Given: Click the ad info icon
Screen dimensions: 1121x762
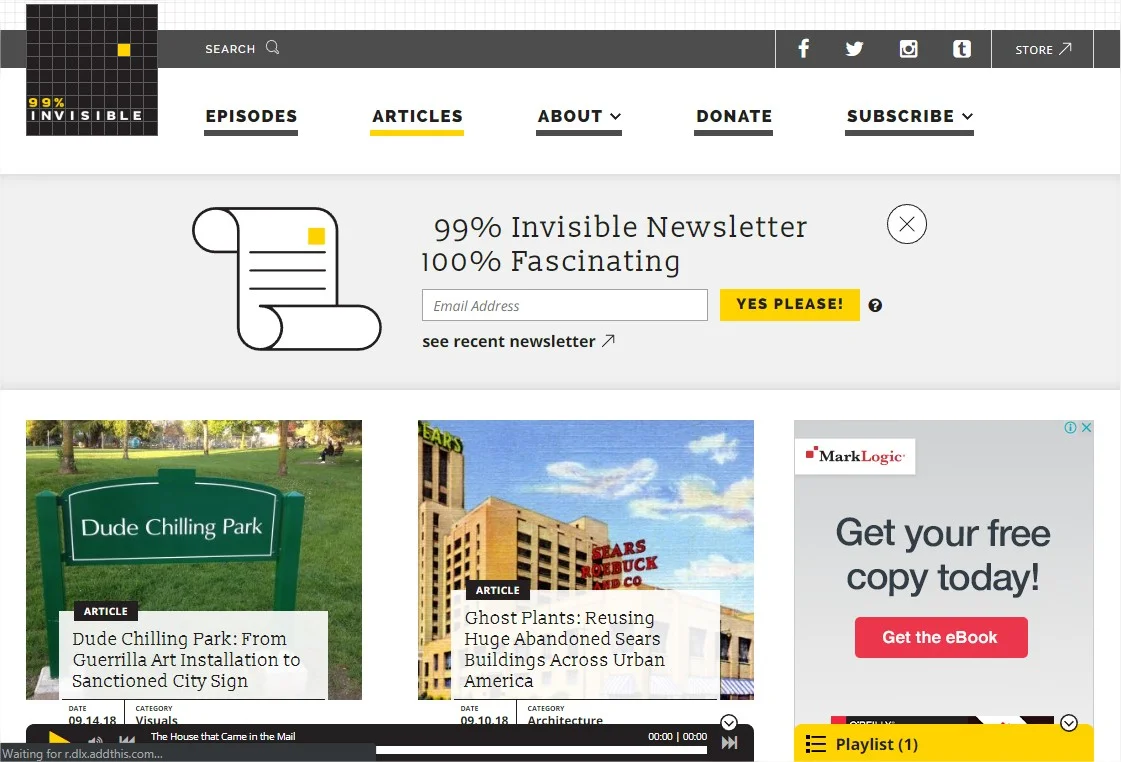Looking at the screenshot, I should (1070, 427).
